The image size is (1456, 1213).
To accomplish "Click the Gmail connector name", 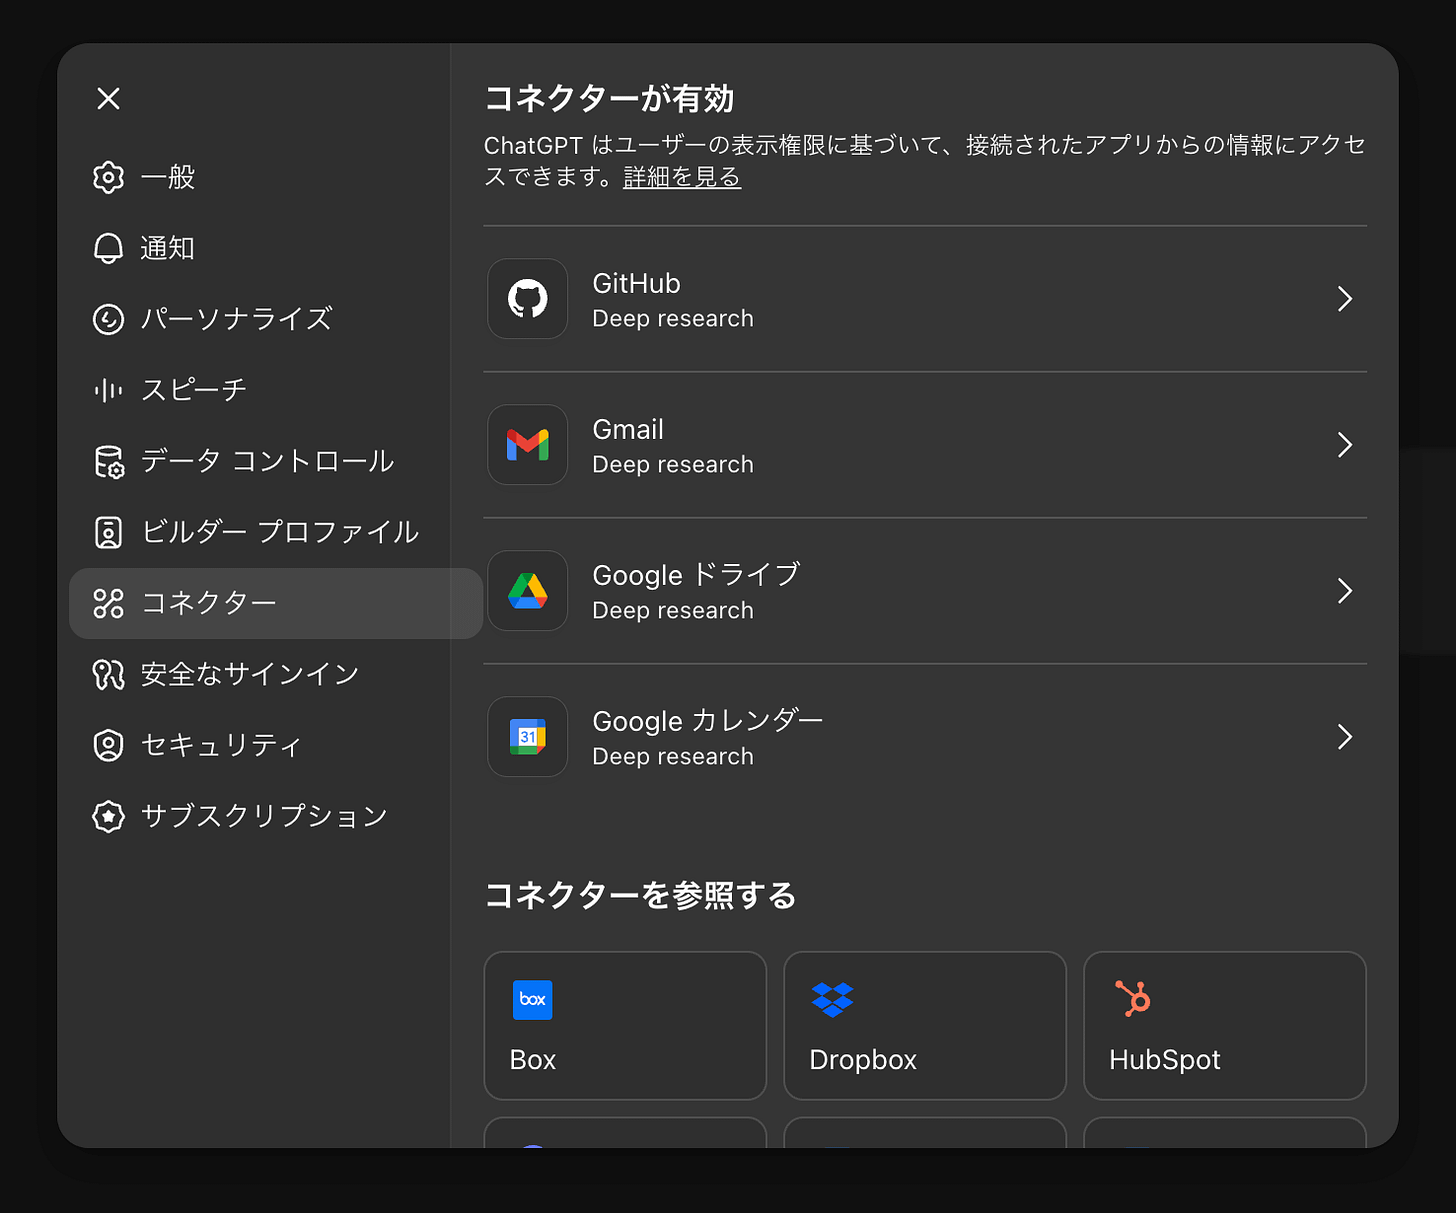I will pyautogui.click(x=628, y=429).
